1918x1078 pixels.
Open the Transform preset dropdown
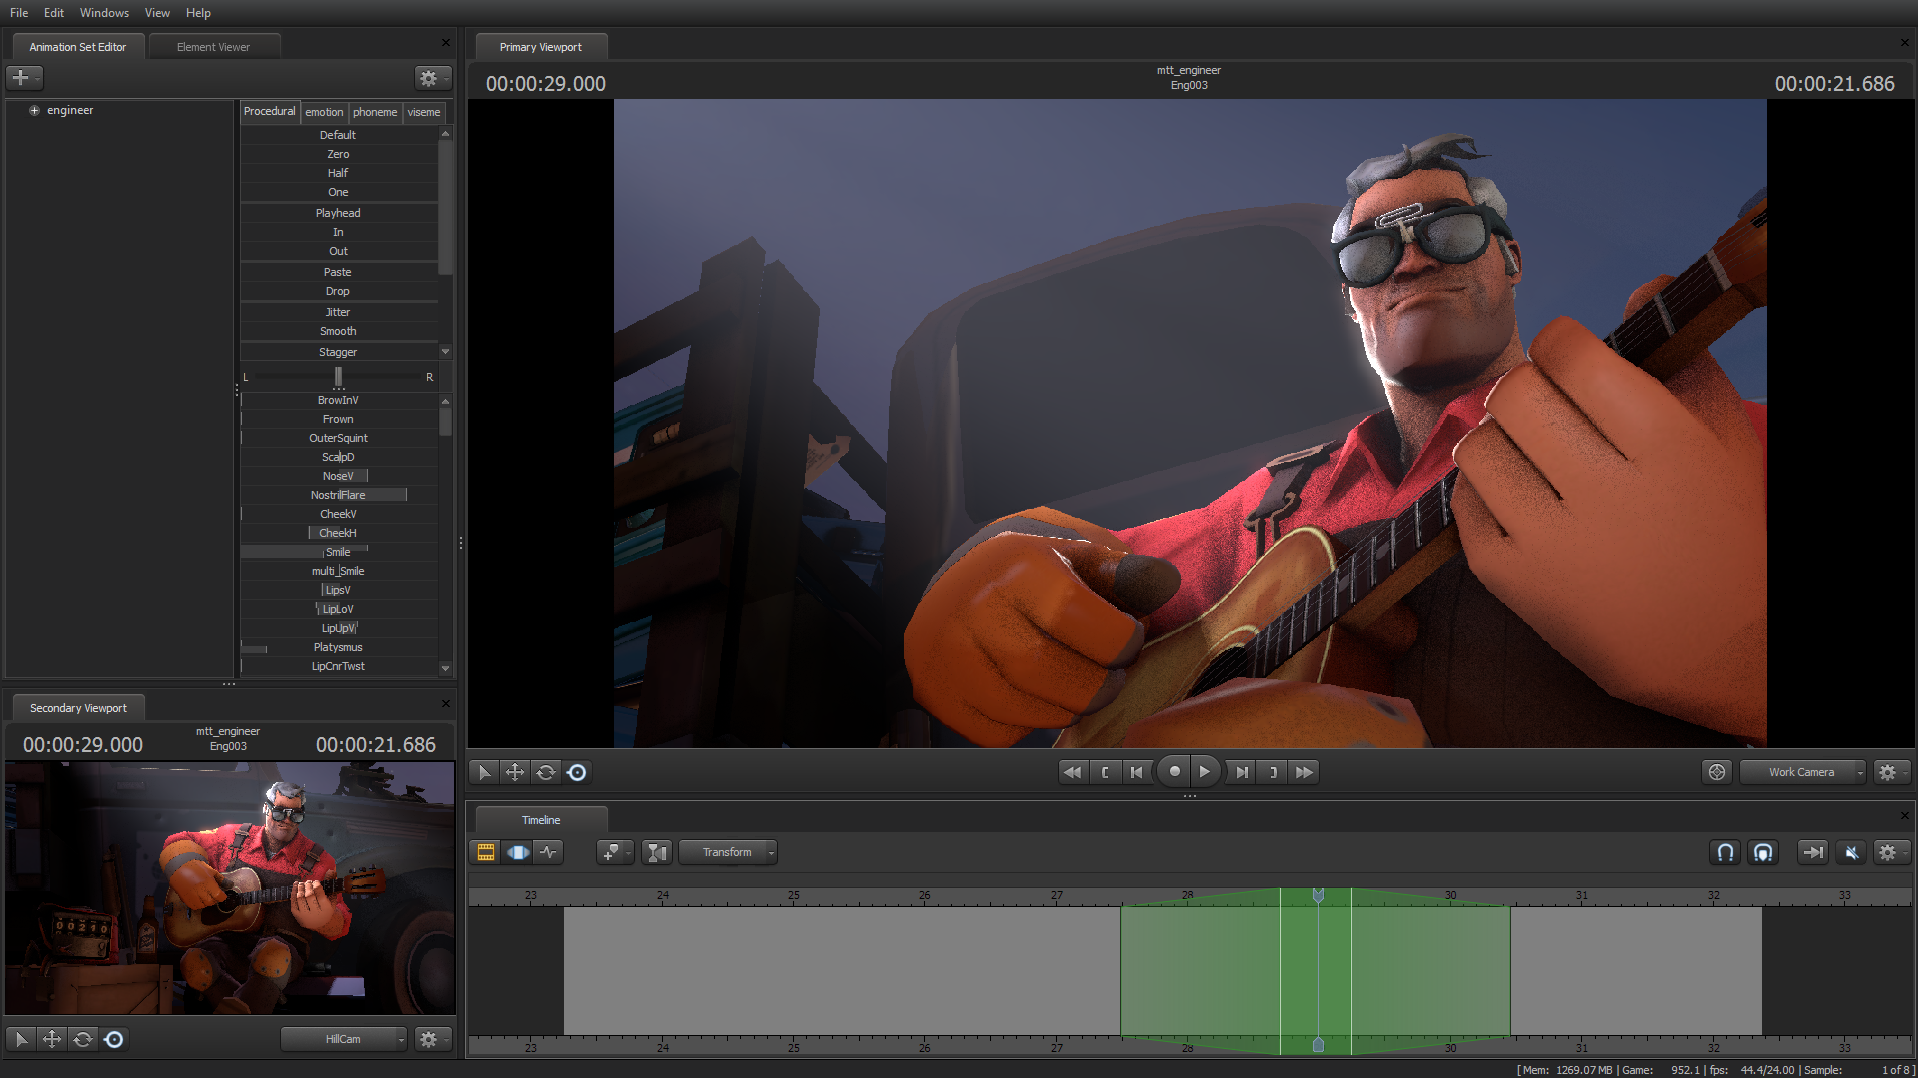[727, 852]
